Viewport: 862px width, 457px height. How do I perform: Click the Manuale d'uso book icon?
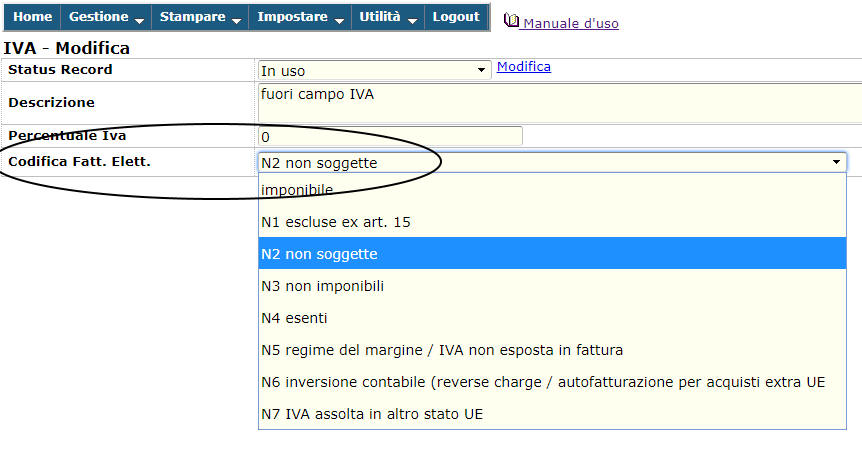coord(511,21)
